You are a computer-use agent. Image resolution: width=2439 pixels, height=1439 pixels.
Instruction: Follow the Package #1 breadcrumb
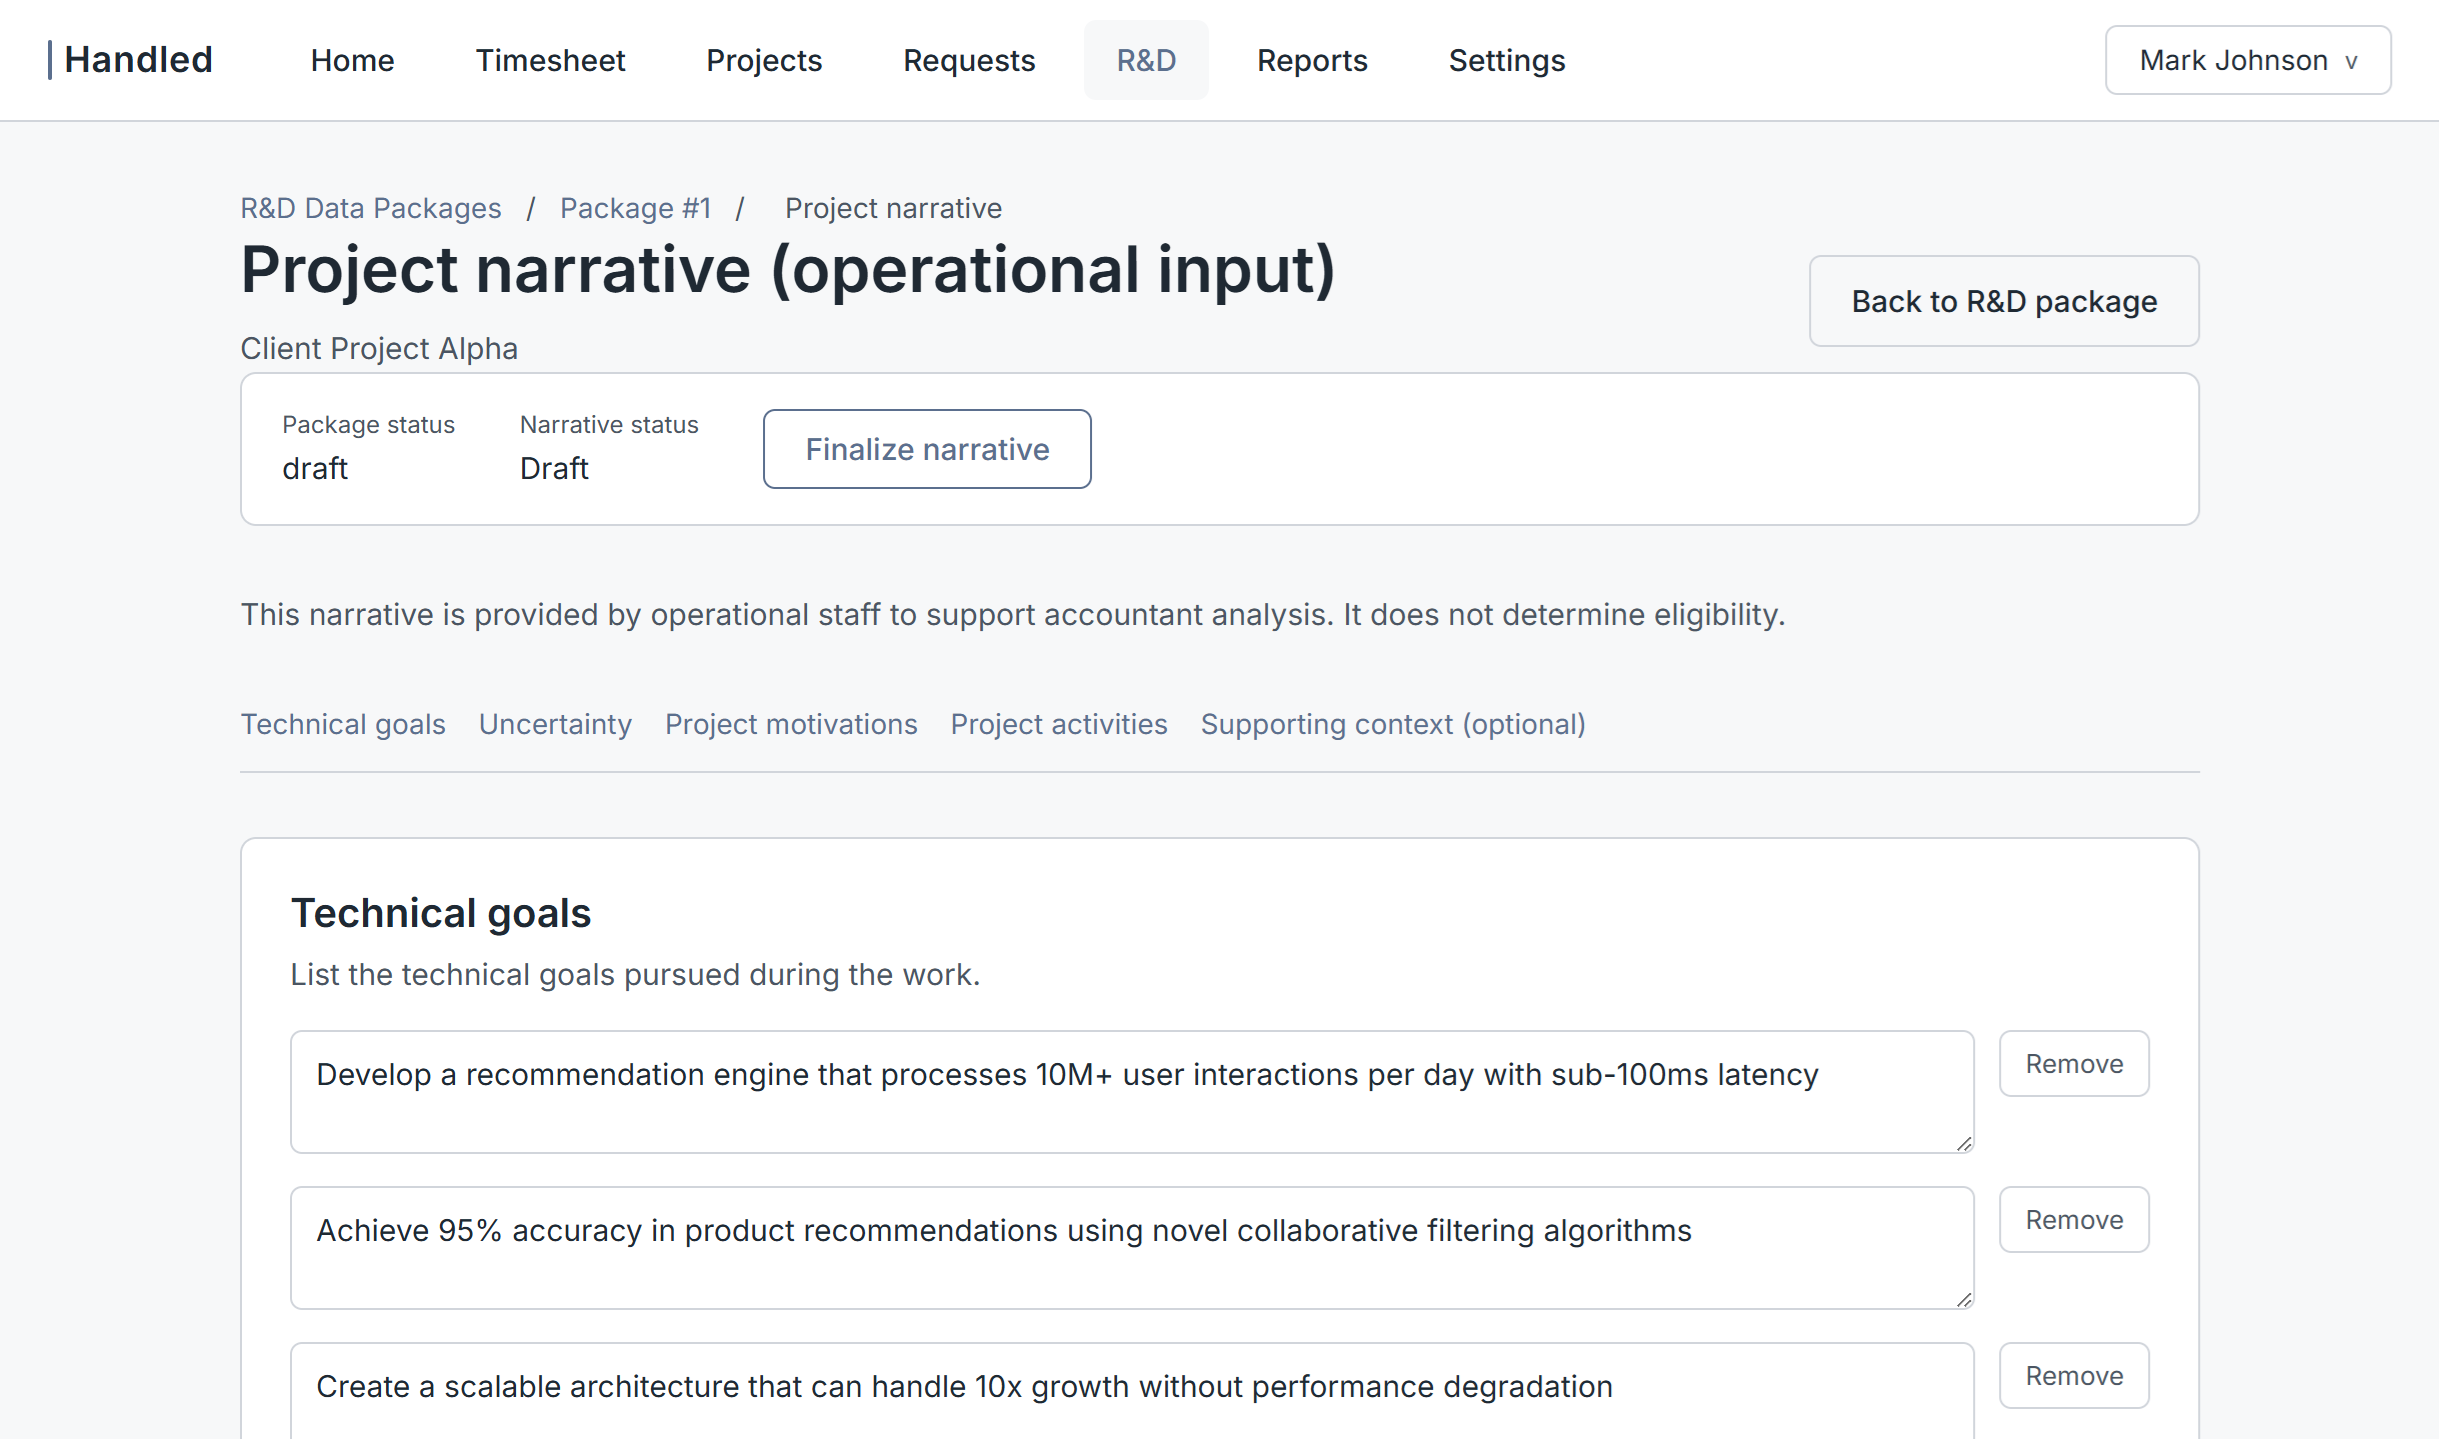point(636,208)
